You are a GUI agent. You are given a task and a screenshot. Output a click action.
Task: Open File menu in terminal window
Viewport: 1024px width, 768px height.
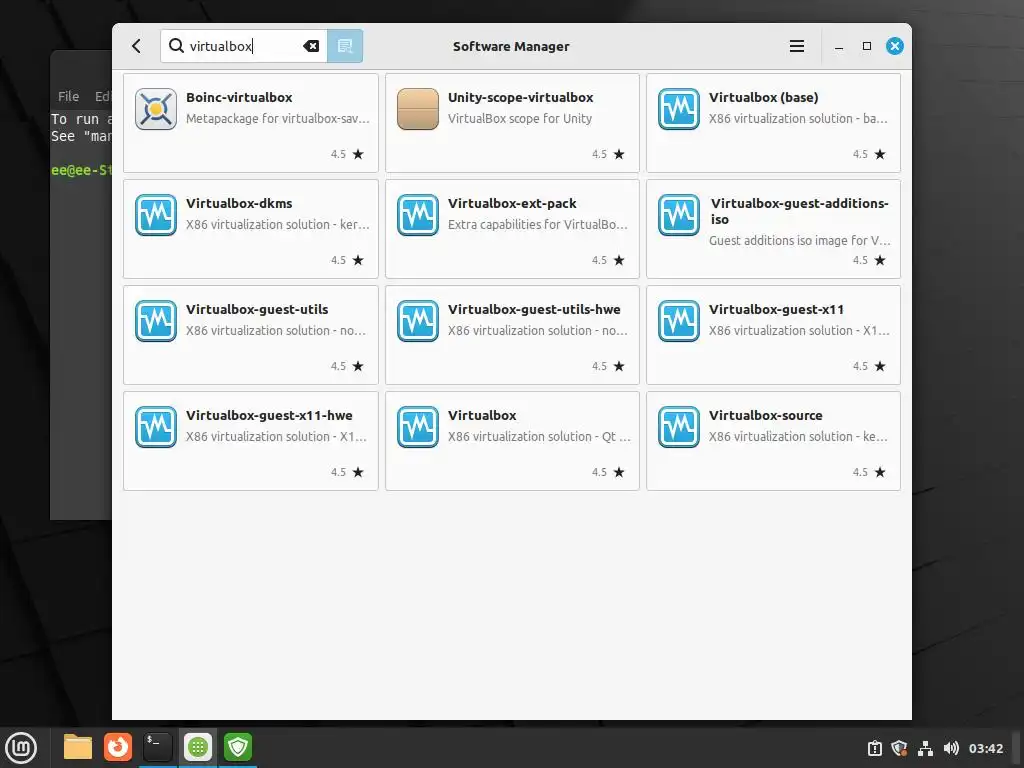point(68,97)
